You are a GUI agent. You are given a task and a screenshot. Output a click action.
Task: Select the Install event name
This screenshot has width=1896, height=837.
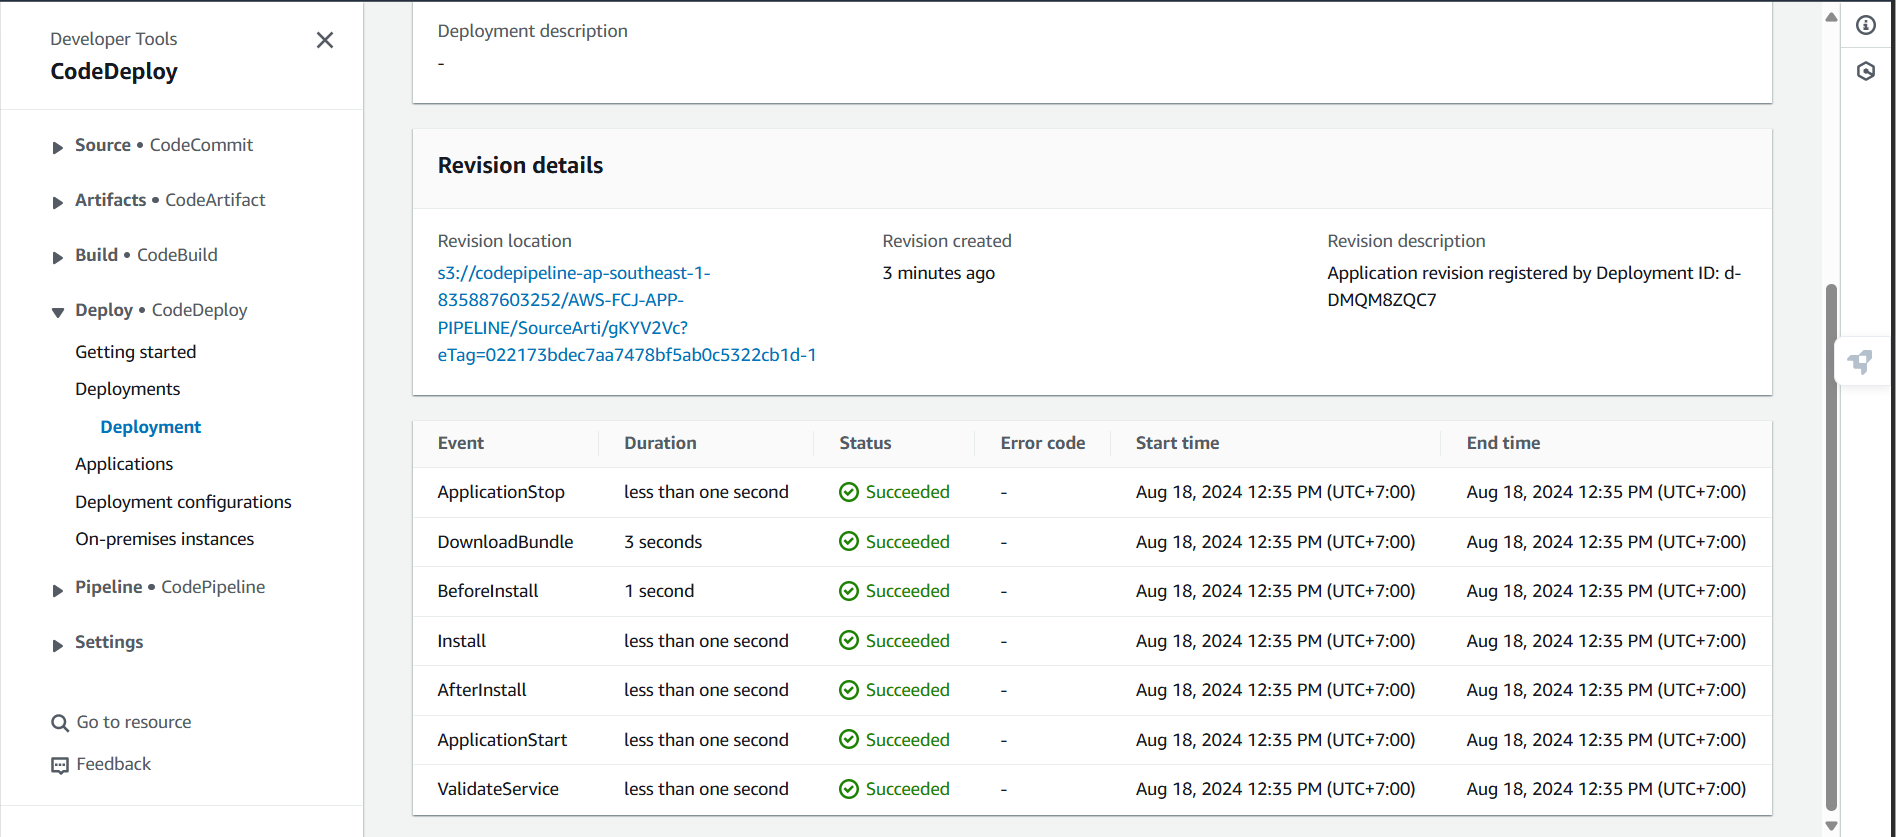point(461,641)
